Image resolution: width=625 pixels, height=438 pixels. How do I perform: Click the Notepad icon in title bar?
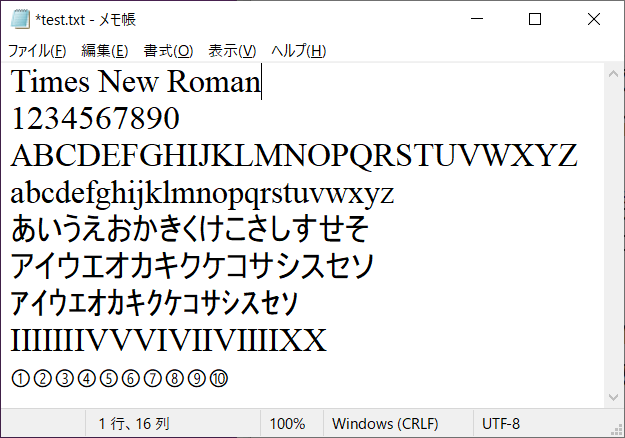pyautogui.click(x=20, y=19)
